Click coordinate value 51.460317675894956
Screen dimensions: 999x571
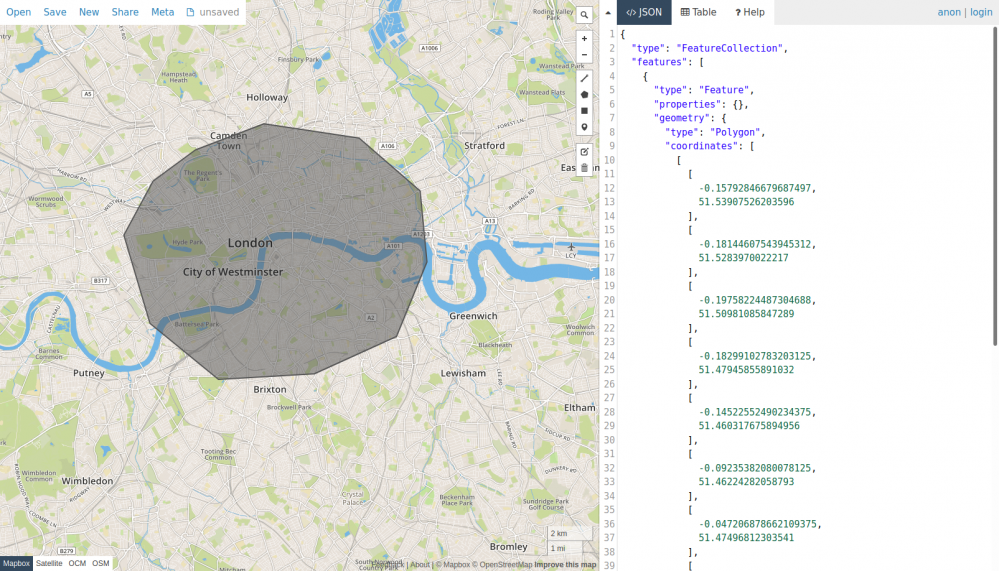coord(749,427)
